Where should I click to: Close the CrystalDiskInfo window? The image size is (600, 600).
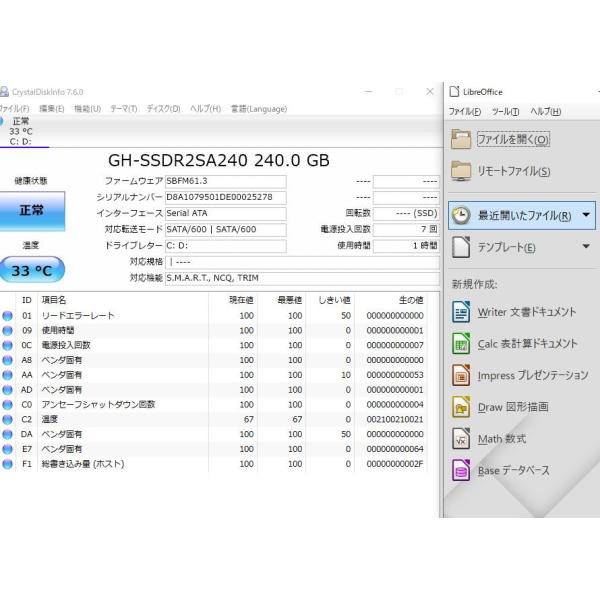pyautogui.click(x=430, y=91)
